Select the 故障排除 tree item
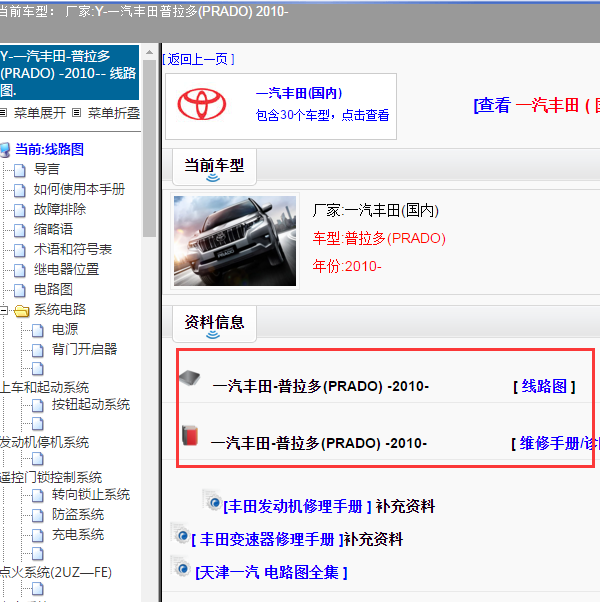The height and width of the screenshot is (602, 600). coord(60,209)
